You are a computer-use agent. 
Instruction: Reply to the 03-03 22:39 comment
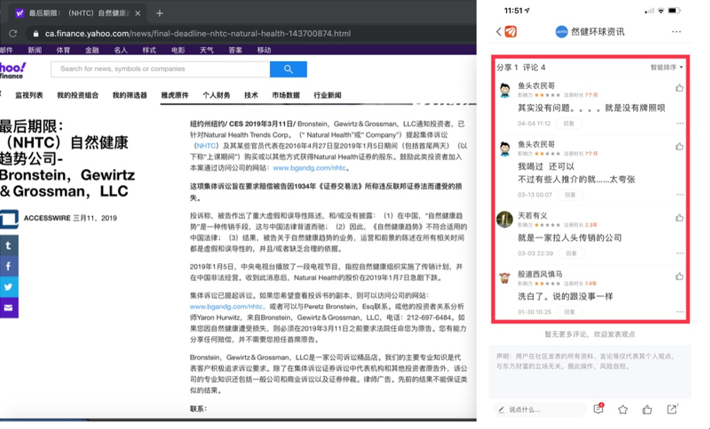(571, 253)
